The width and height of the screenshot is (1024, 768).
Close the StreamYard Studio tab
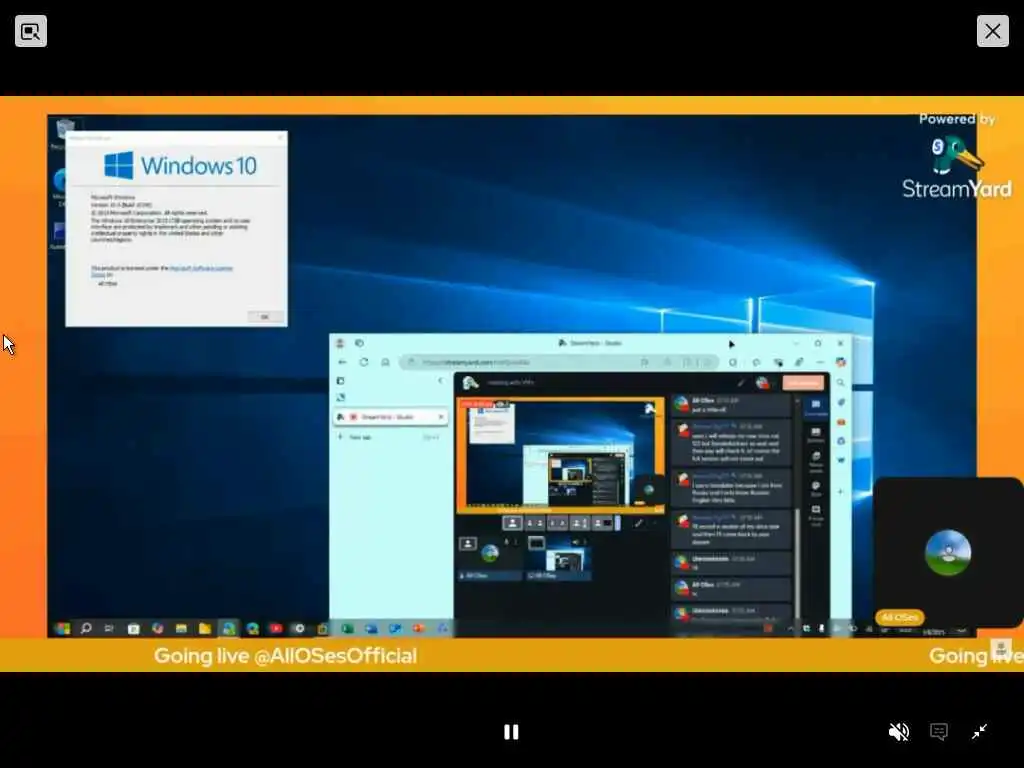[x=441, y=417]
